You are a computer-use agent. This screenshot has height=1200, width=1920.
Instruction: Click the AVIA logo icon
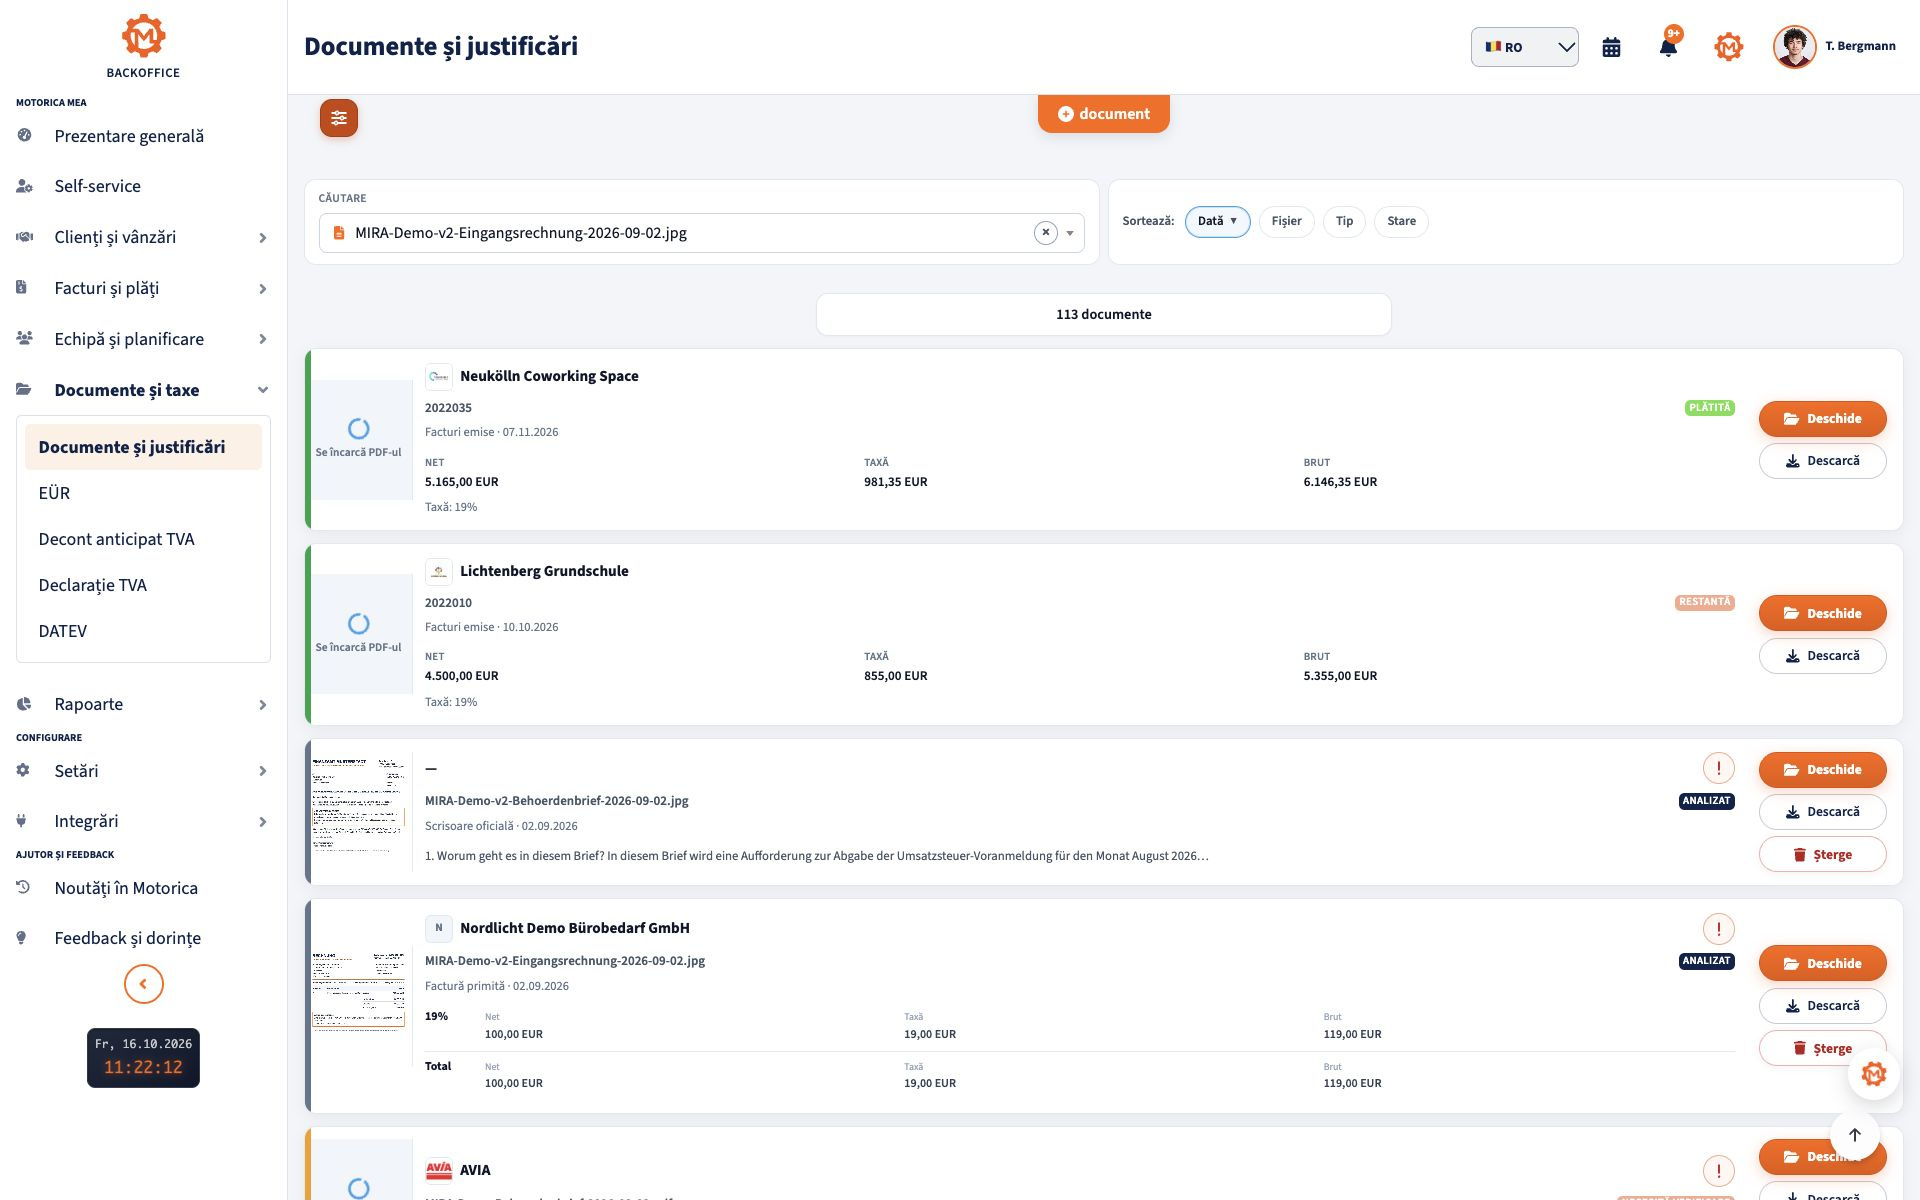click(438, 1170)
